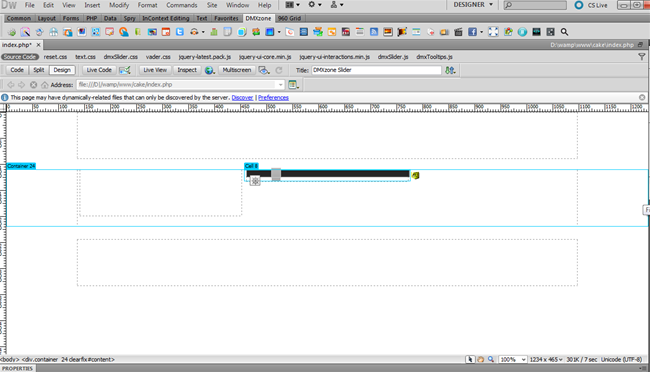Click the Multiscreen button

coord(236,70)
